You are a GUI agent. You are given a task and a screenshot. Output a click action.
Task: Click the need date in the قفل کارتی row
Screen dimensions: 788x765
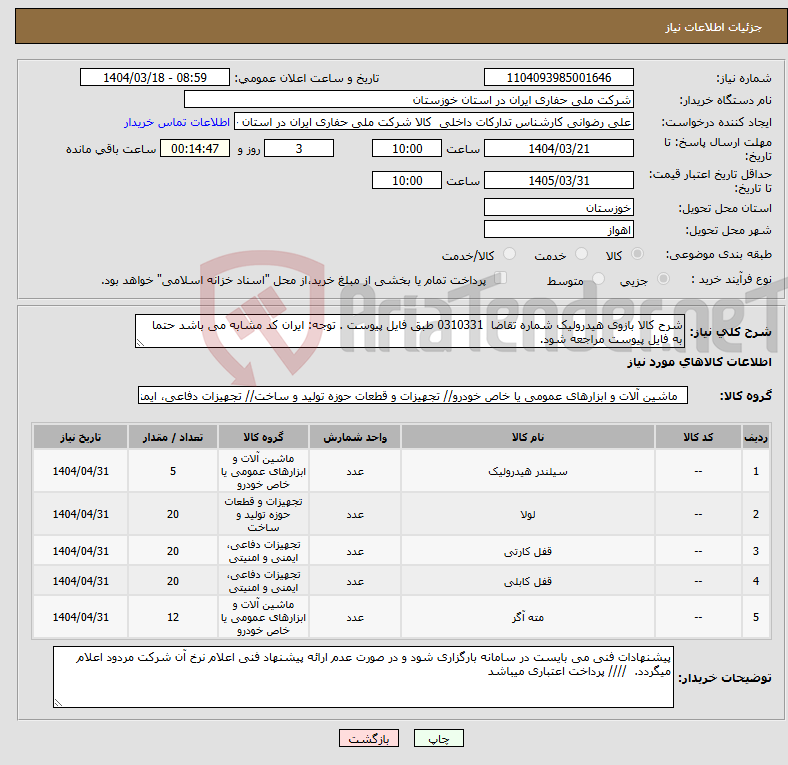point(80,552)
